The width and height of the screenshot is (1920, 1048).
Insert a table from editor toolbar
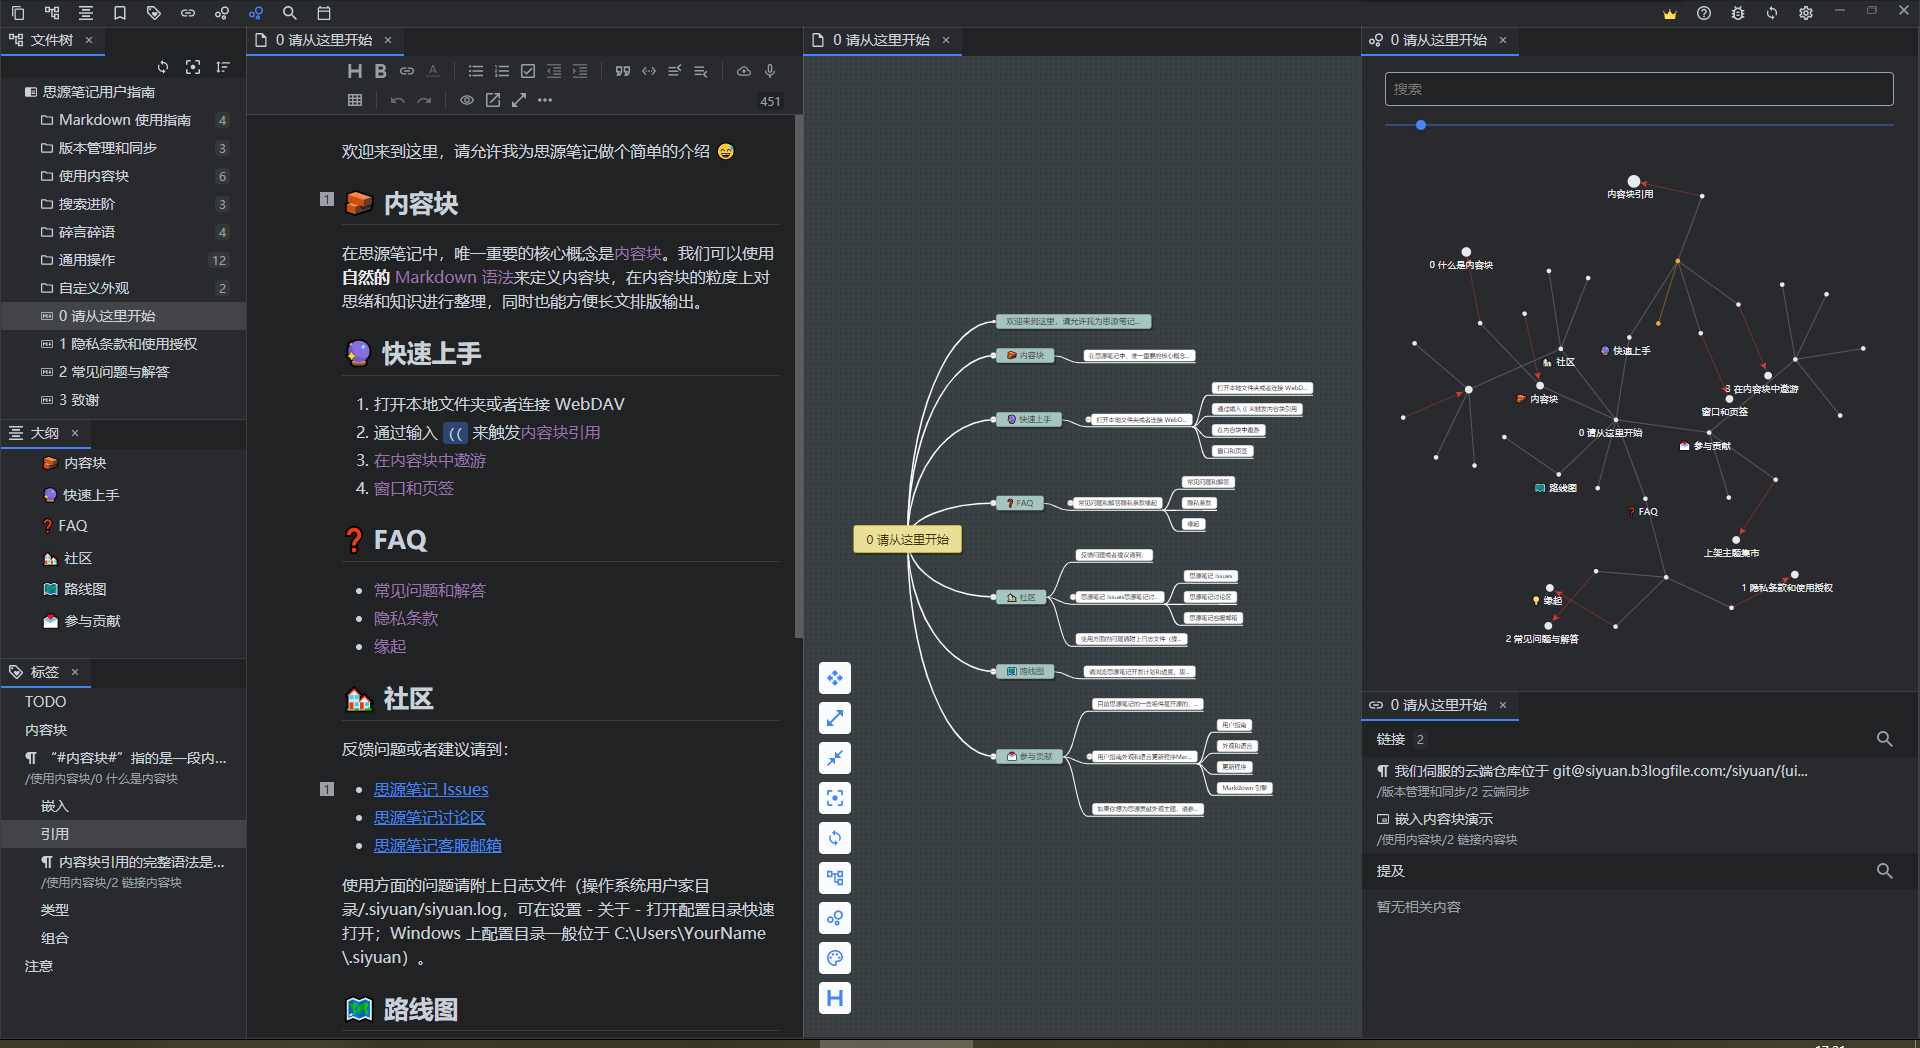click(354, 100)
